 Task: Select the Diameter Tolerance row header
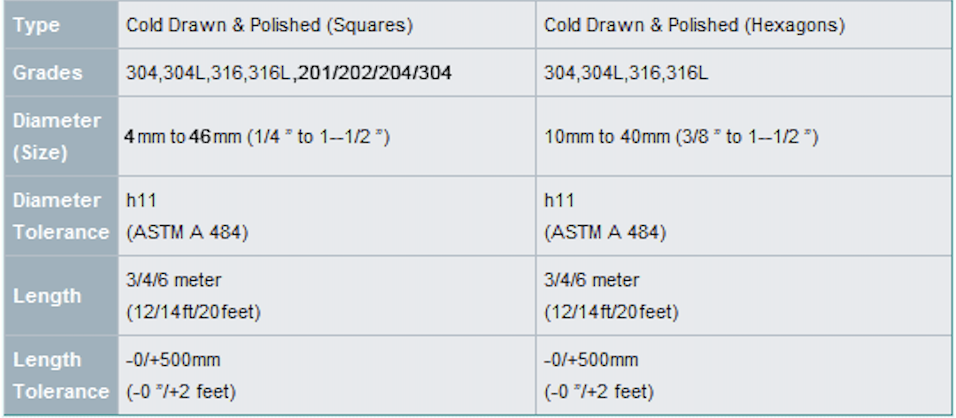pos(61,216)
